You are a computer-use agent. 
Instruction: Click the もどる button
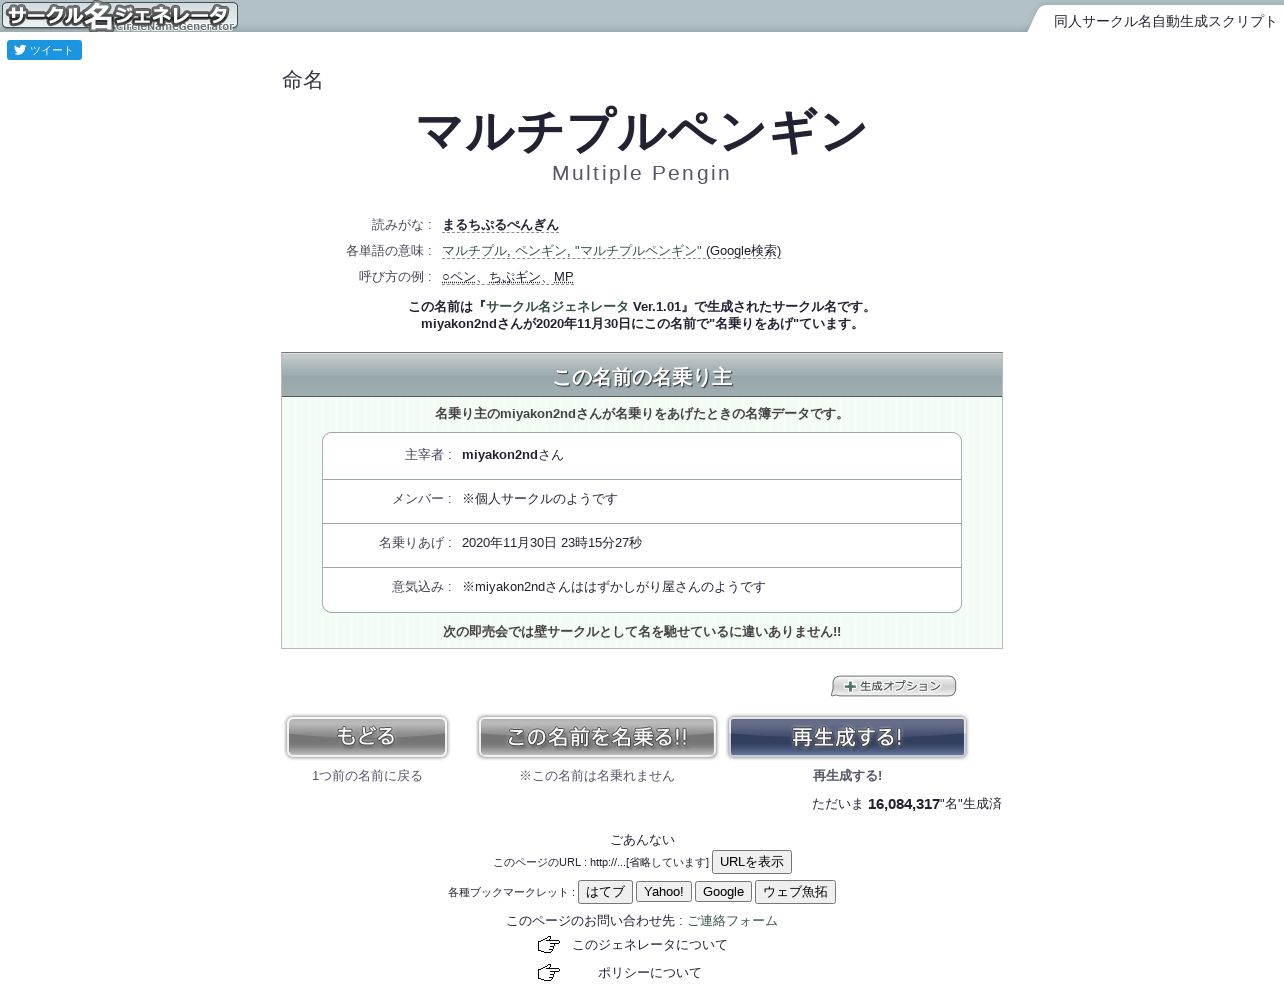pos(367,737)
